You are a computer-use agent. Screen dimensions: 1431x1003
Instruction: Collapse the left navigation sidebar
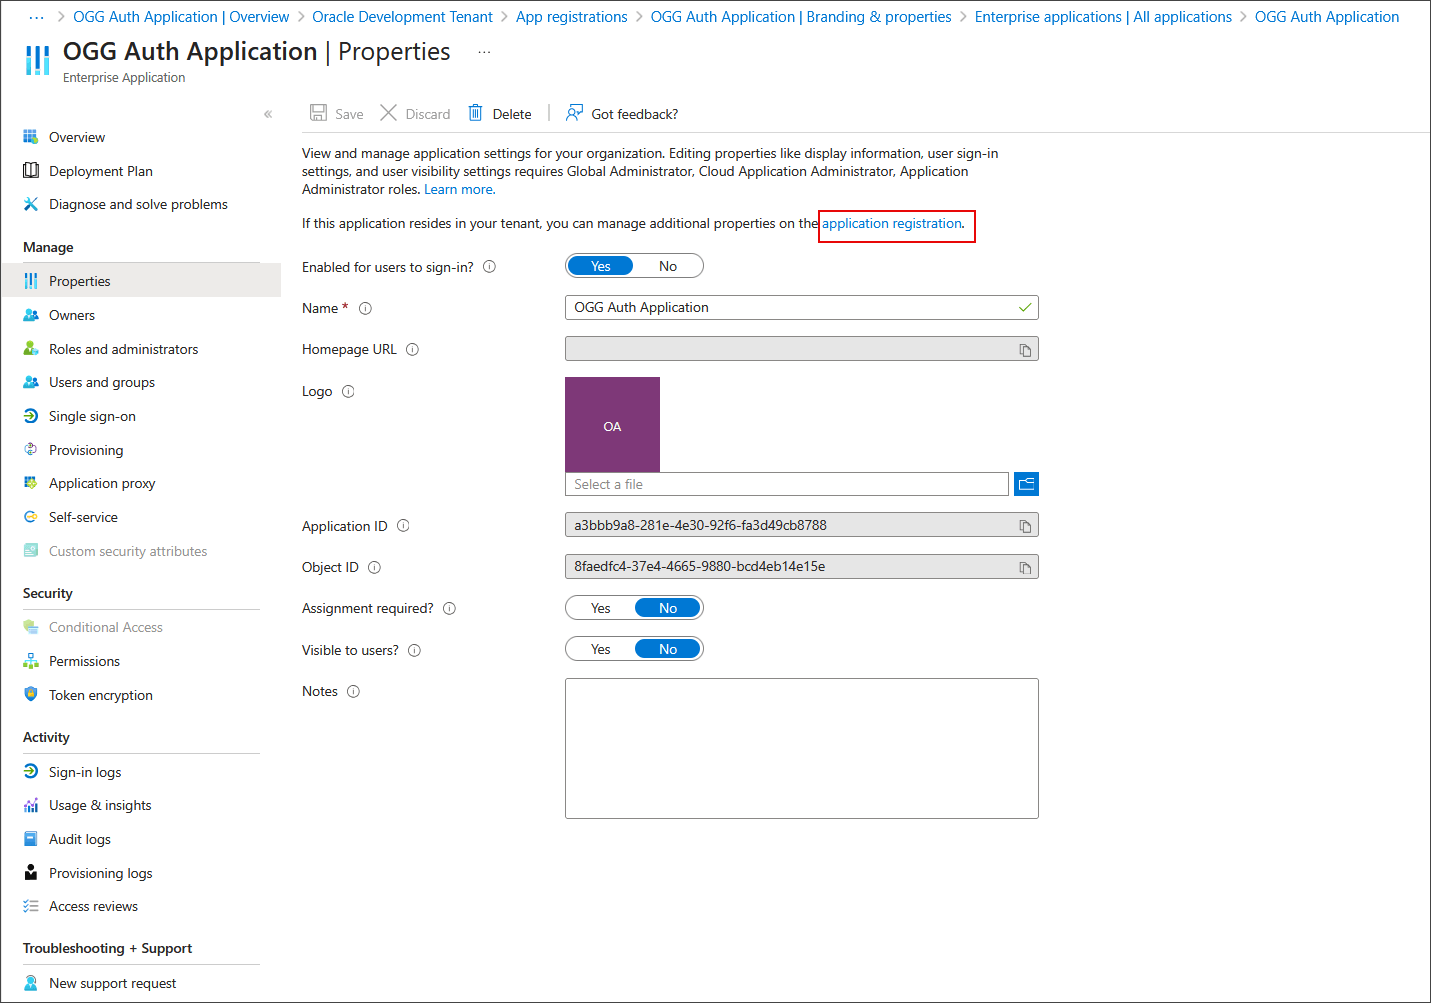coord(268,114)
